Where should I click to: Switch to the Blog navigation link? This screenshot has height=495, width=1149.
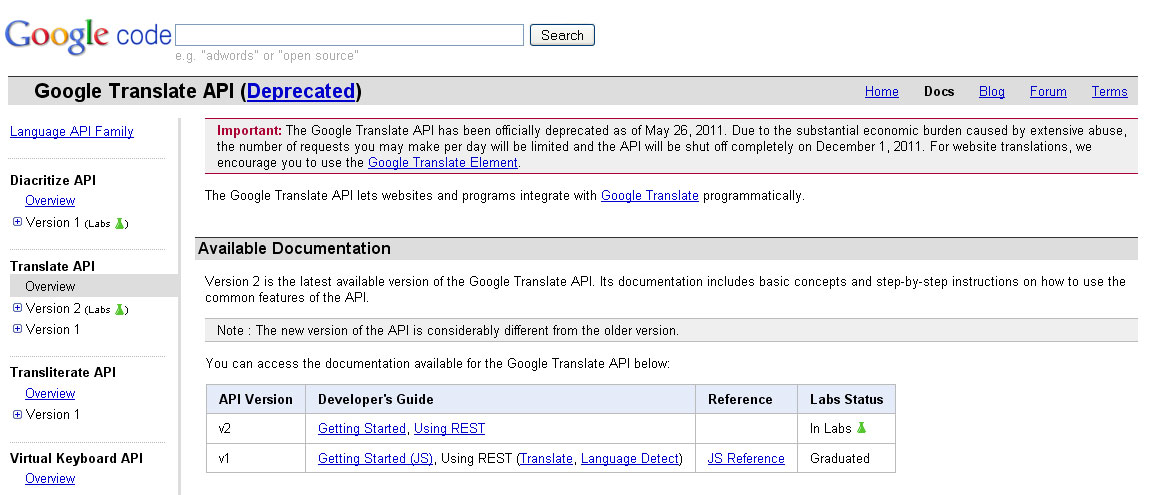tap(991, 92)
